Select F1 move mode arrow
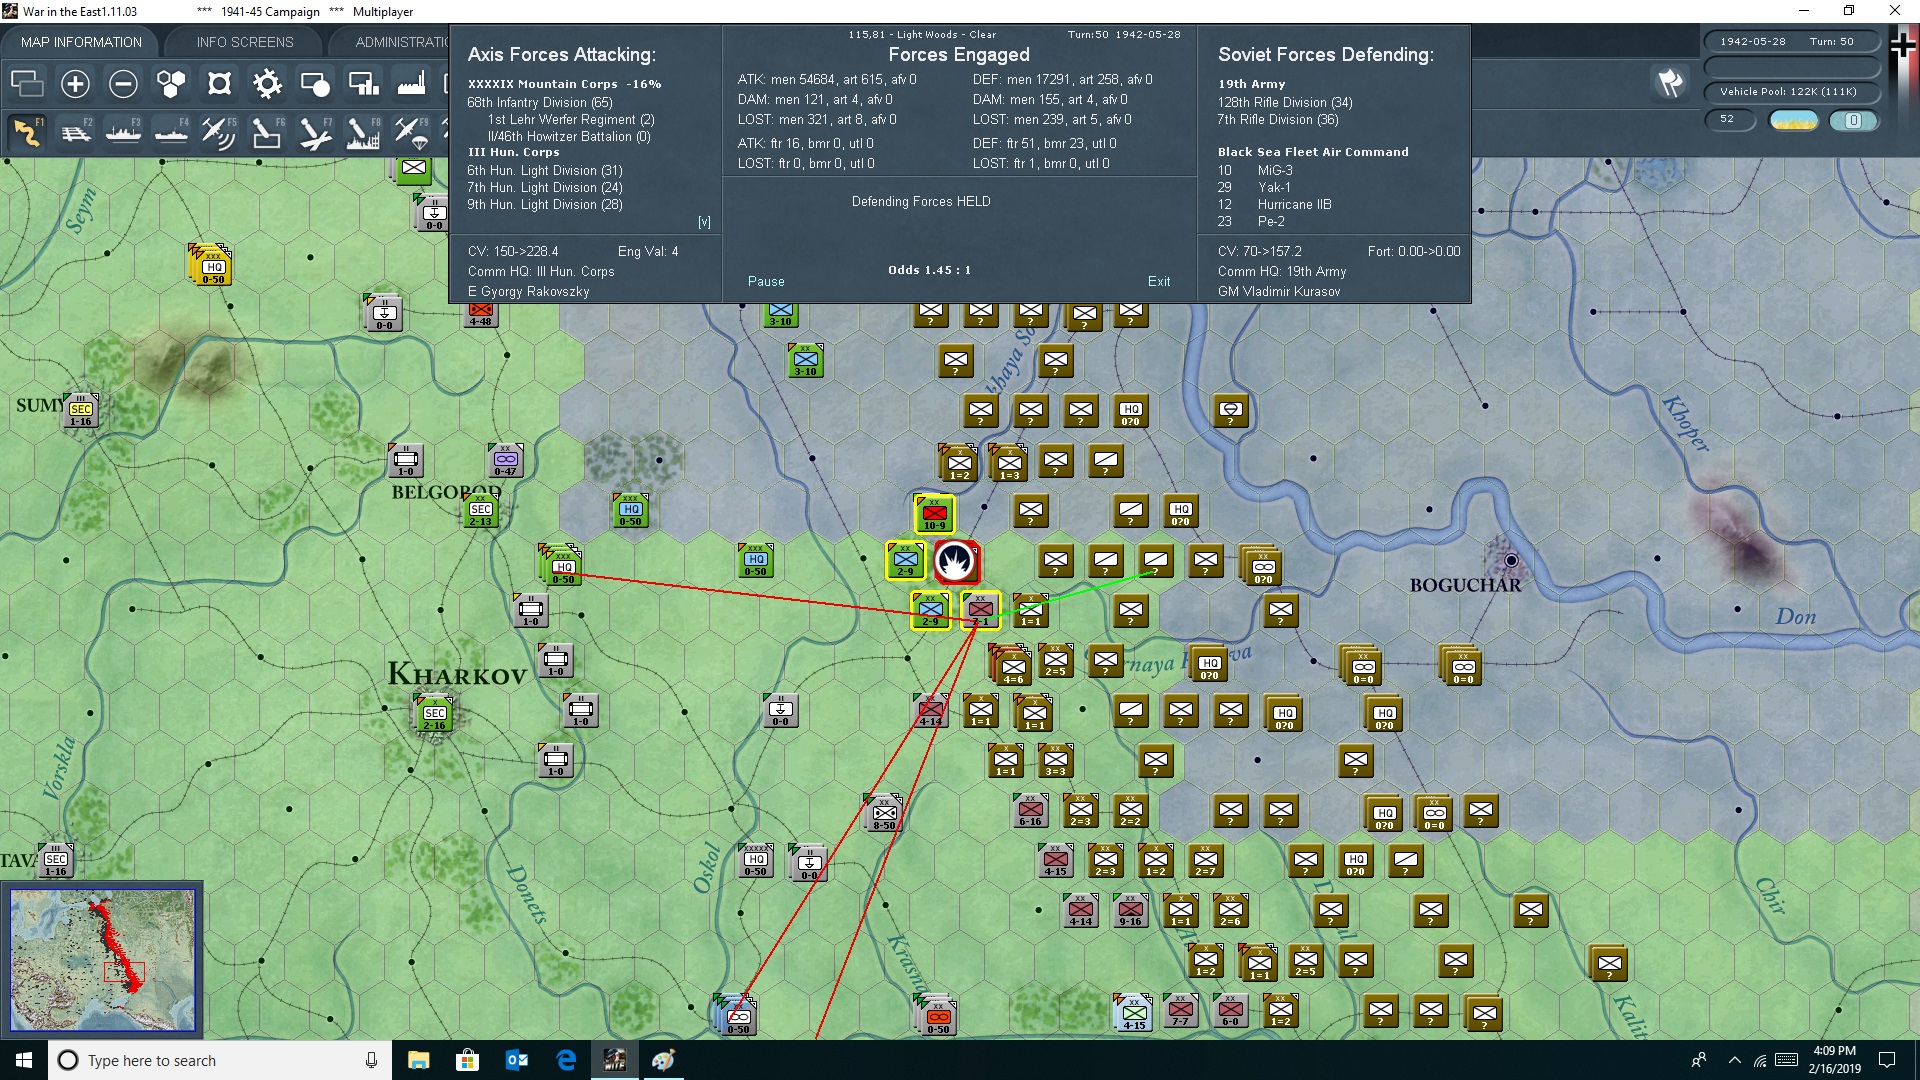 [28, 132]
